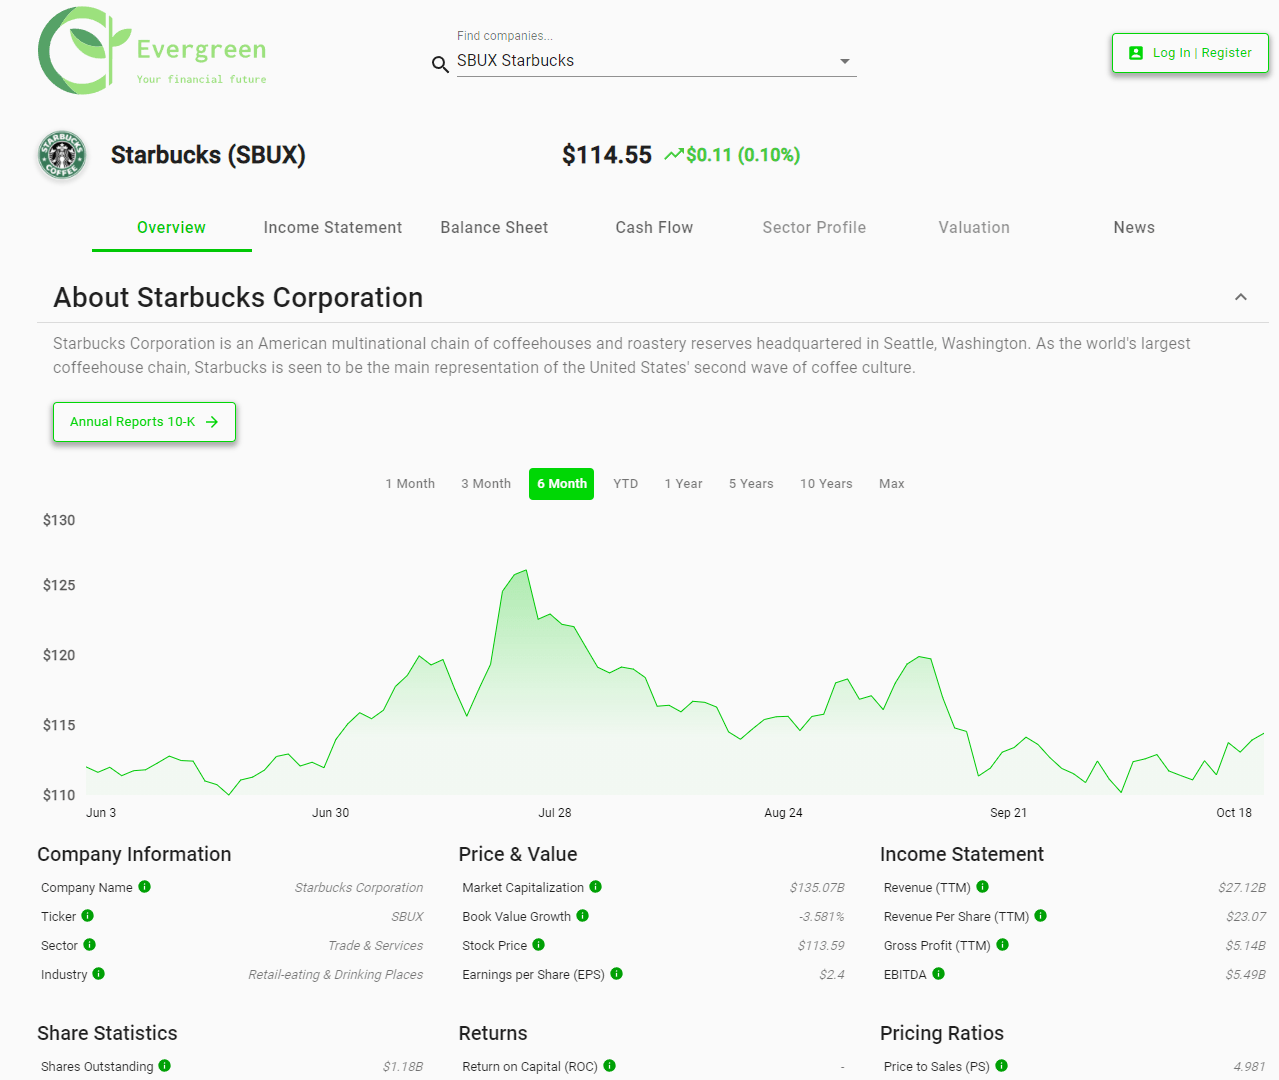Switch to the Valuation tab
The height and width of the screenshot is (1080, 1279).
(974, 228)
